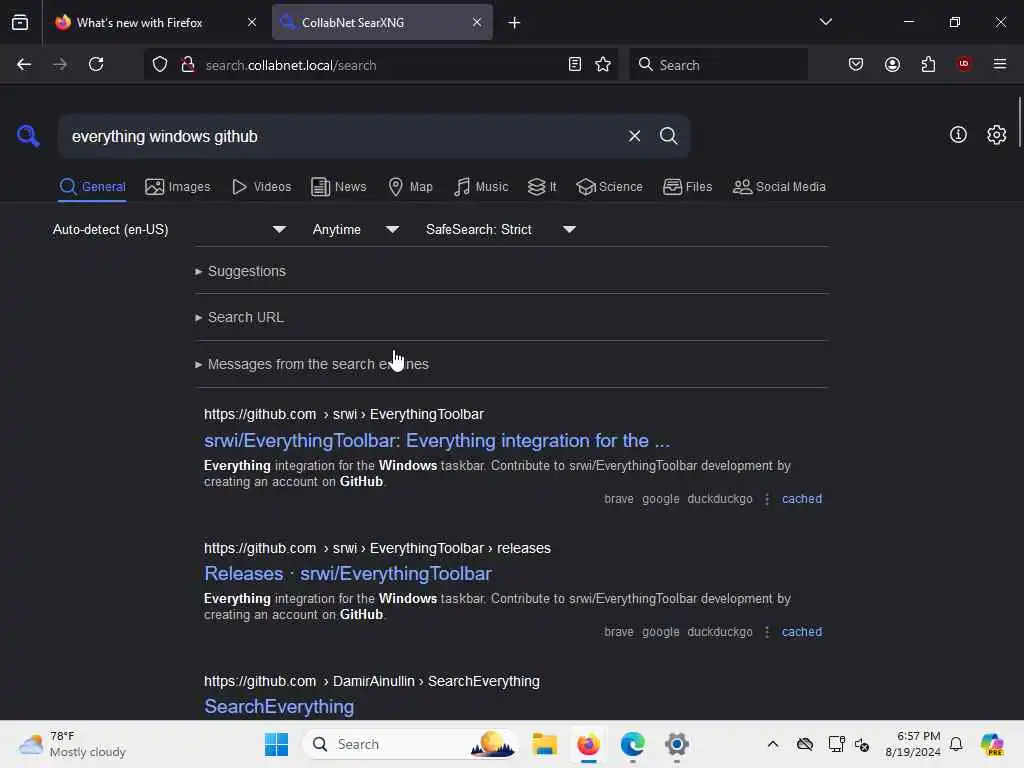Open the Anytime time range dropdown
Viewport: 1024px width, 768px height.
tap(355, 229)
